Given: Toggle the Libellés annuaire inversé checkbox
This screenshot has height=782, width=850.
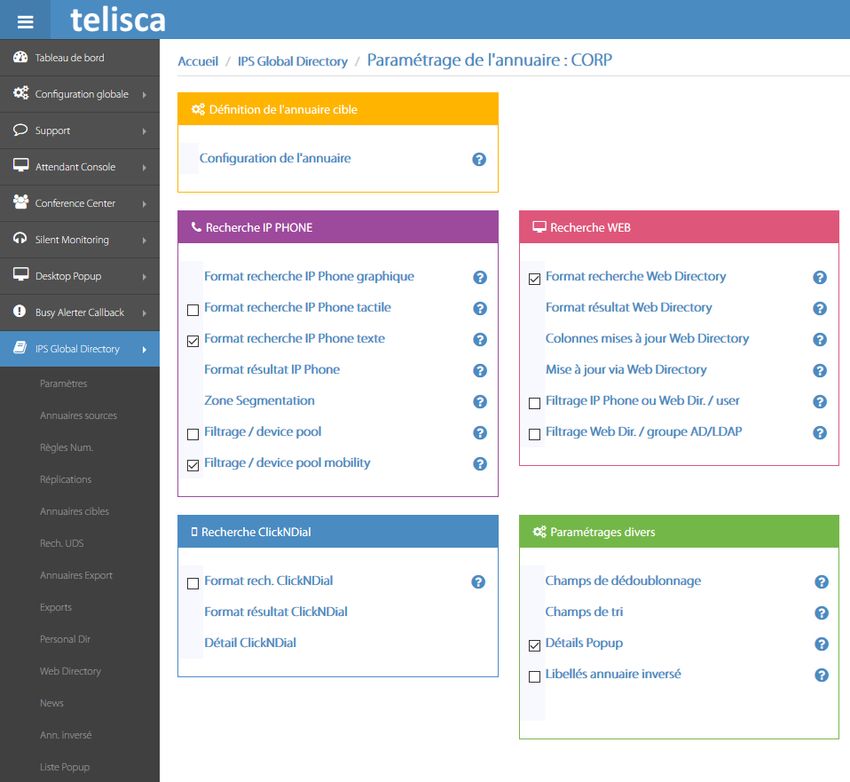Looking at the screenshot, I should (x=534, y=677).
